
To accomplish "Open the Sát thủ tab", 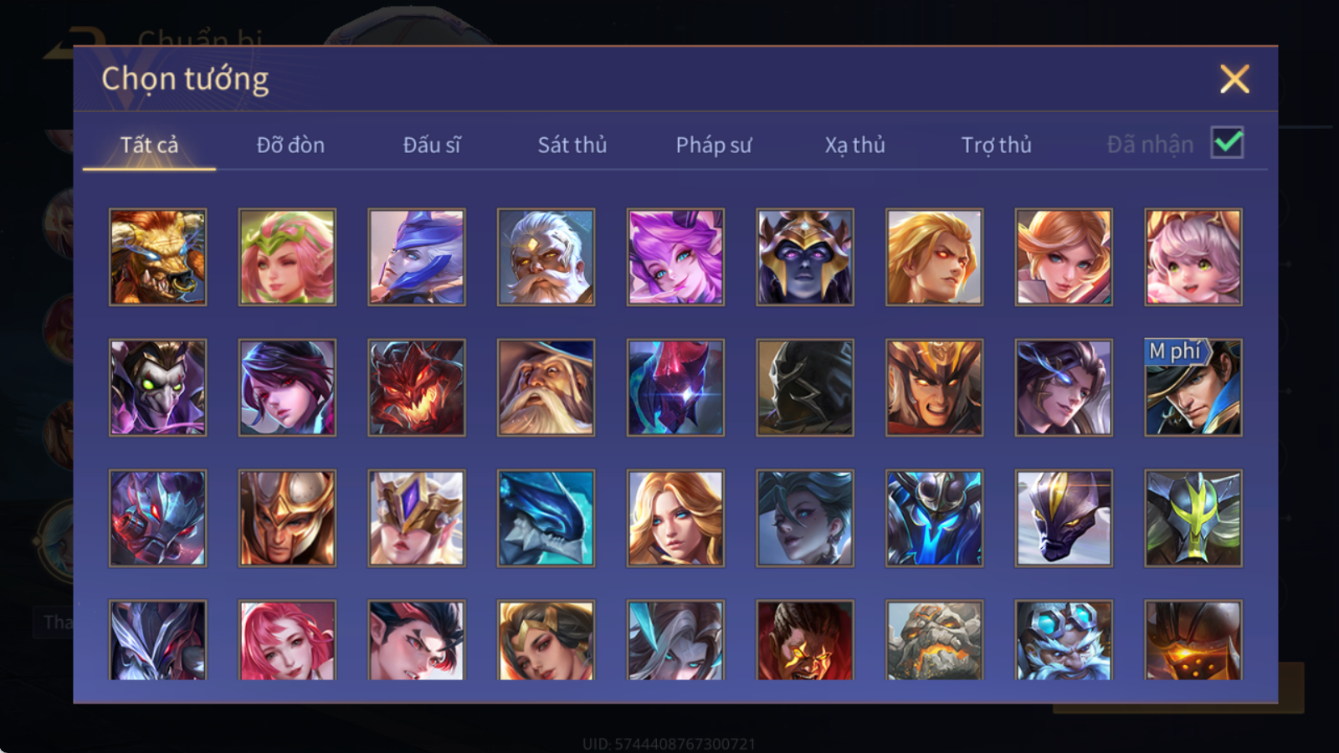I will tap(572, 145).
